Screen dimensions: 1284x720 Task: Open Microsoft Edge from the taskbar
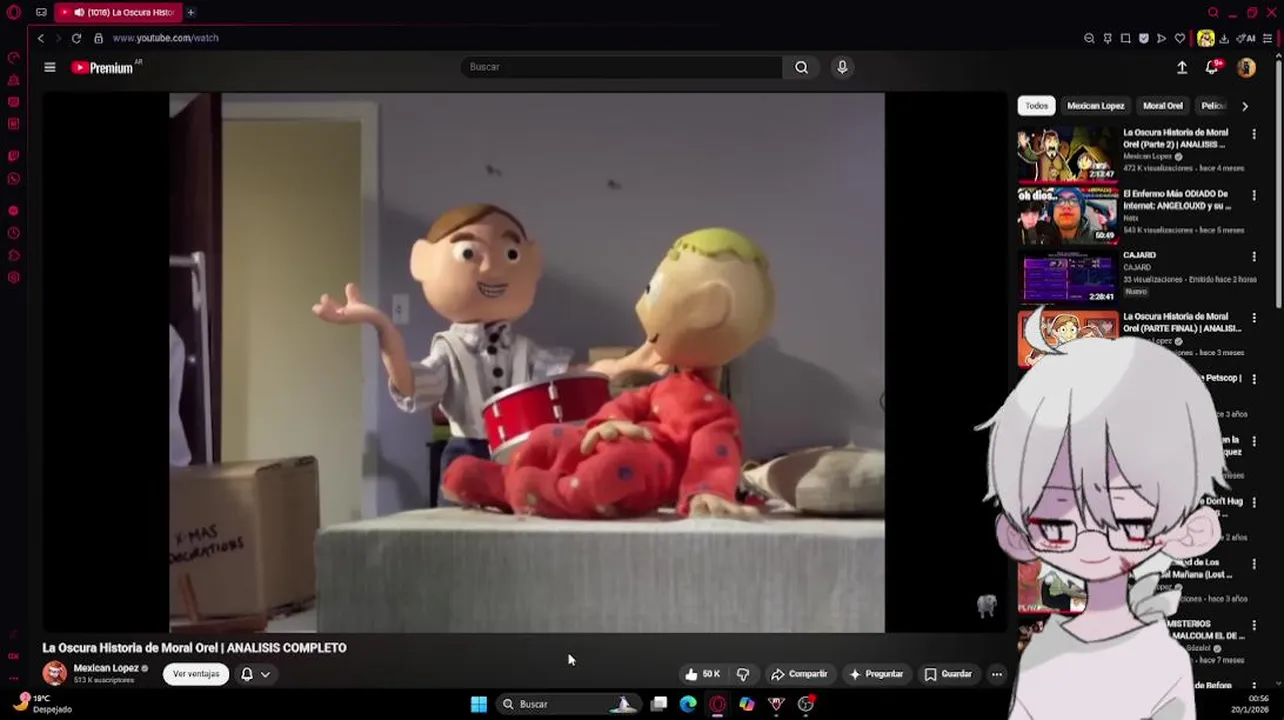(x=688, y=704)
